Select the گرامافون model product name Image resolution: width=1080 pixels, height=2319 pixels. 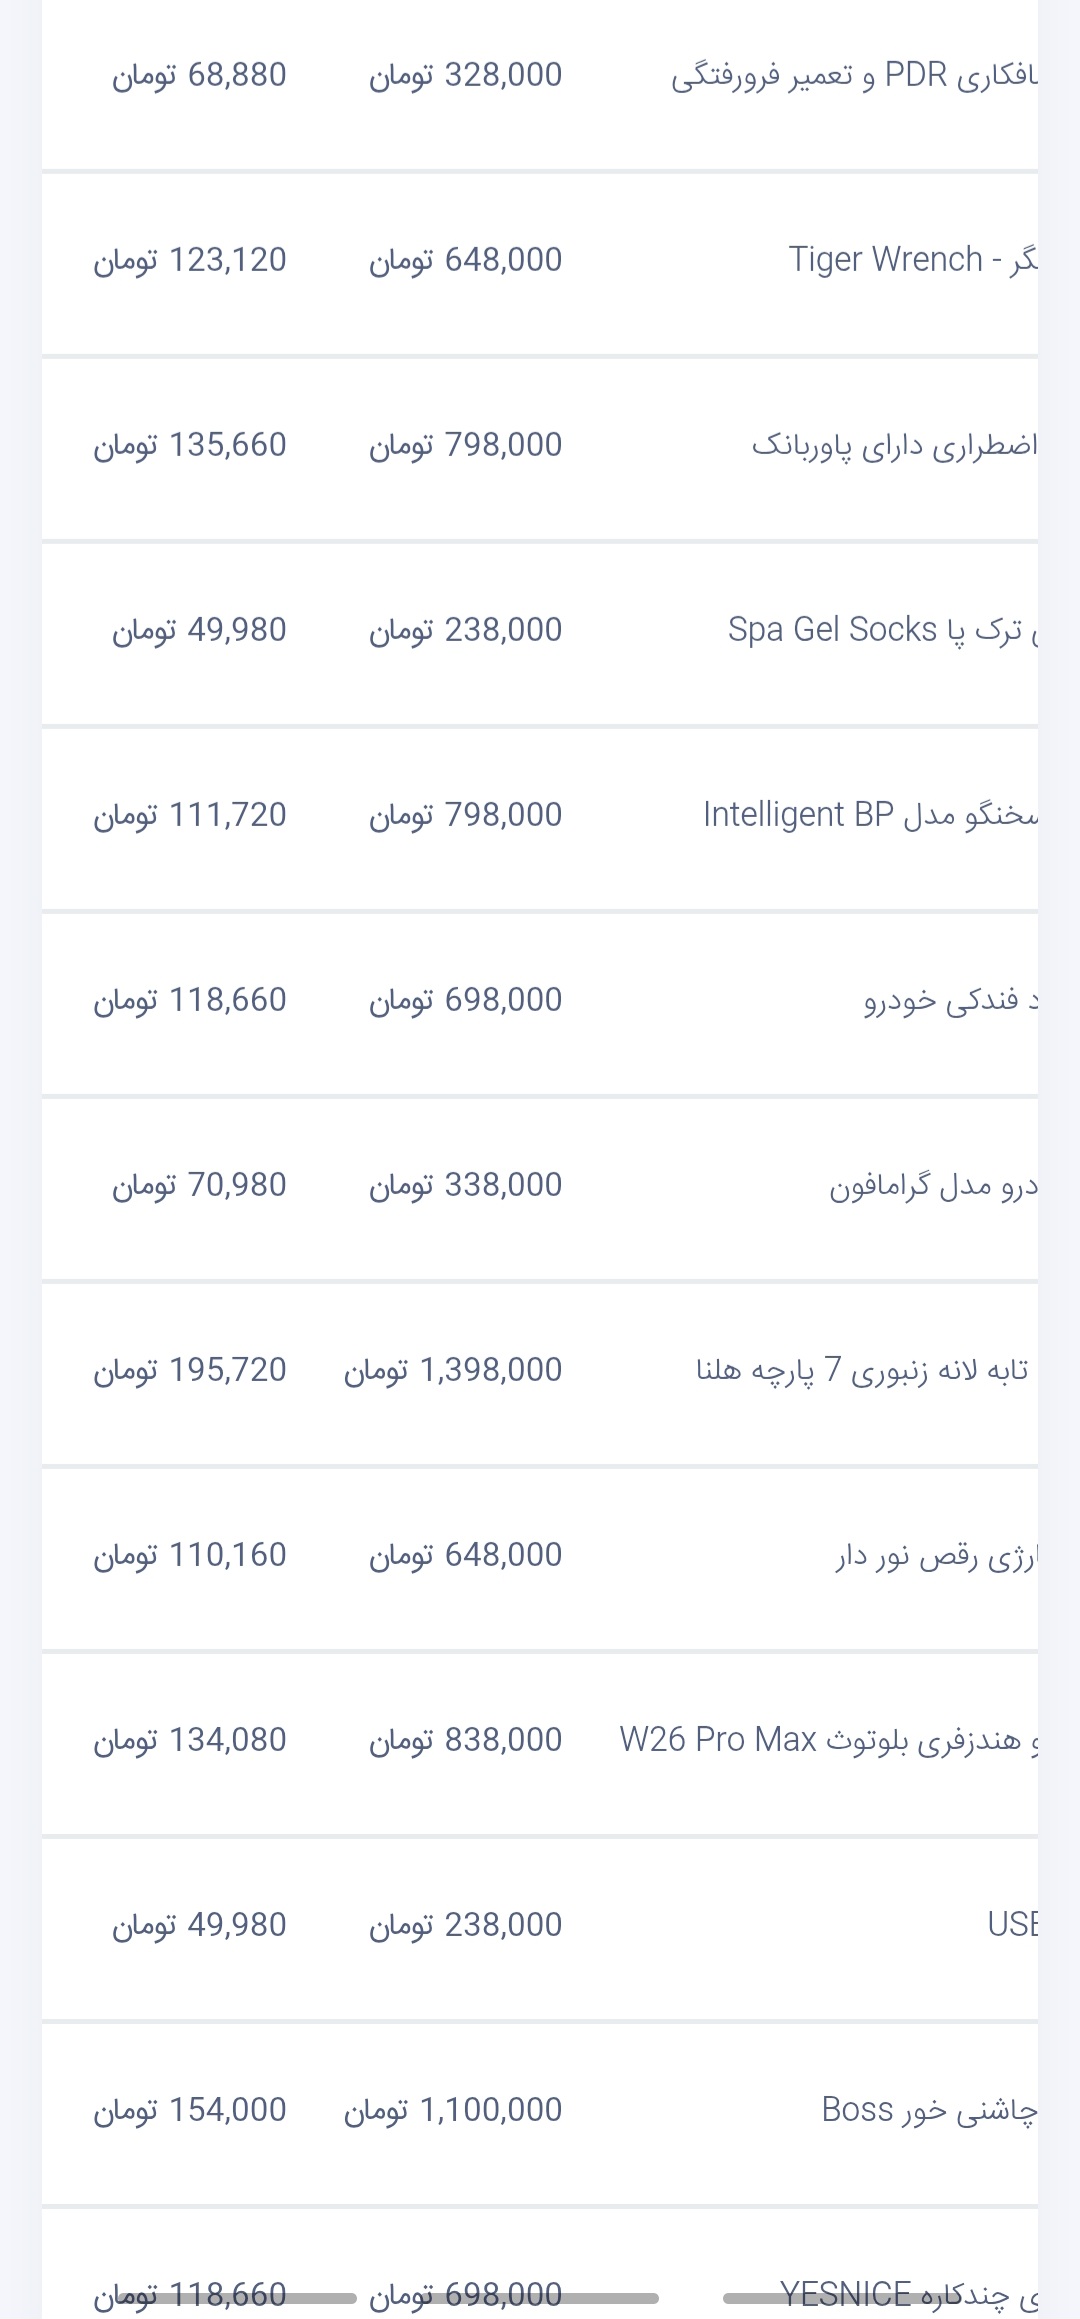pos(932,1185)
